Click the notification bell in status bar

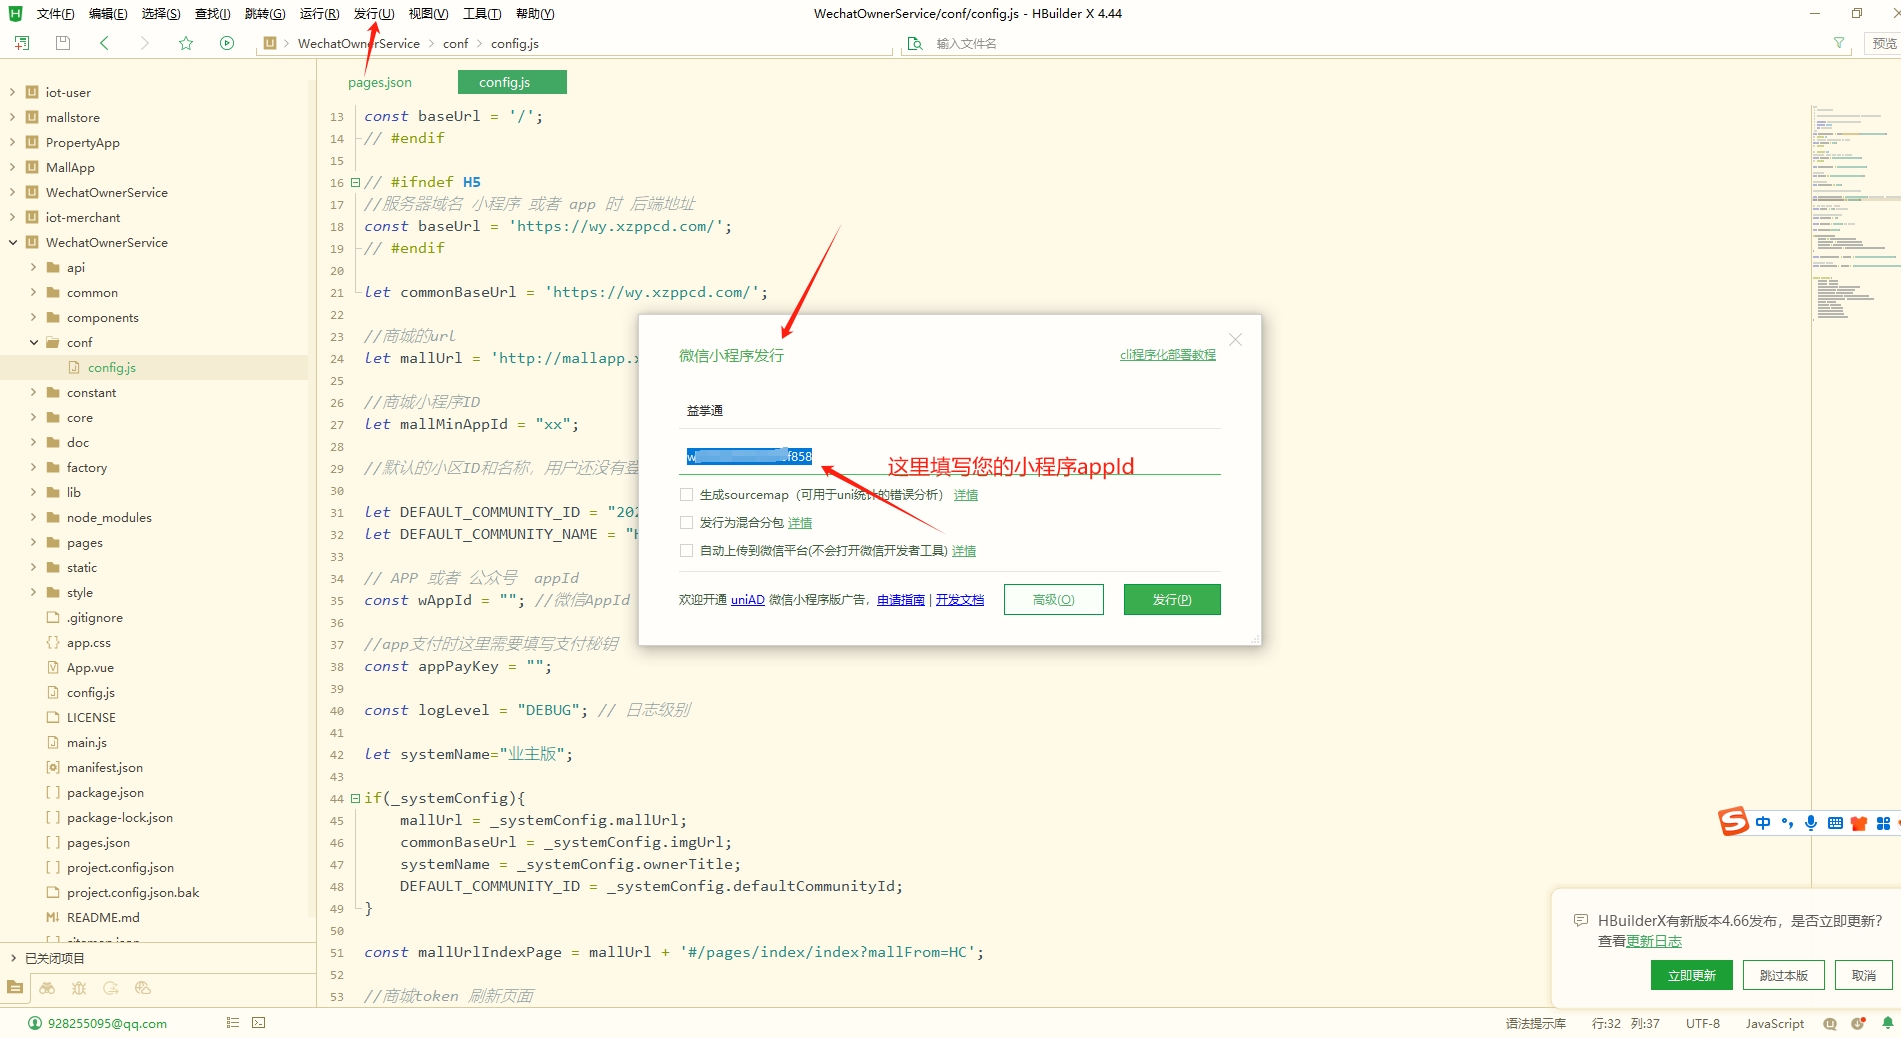tap(1887, 1023)
